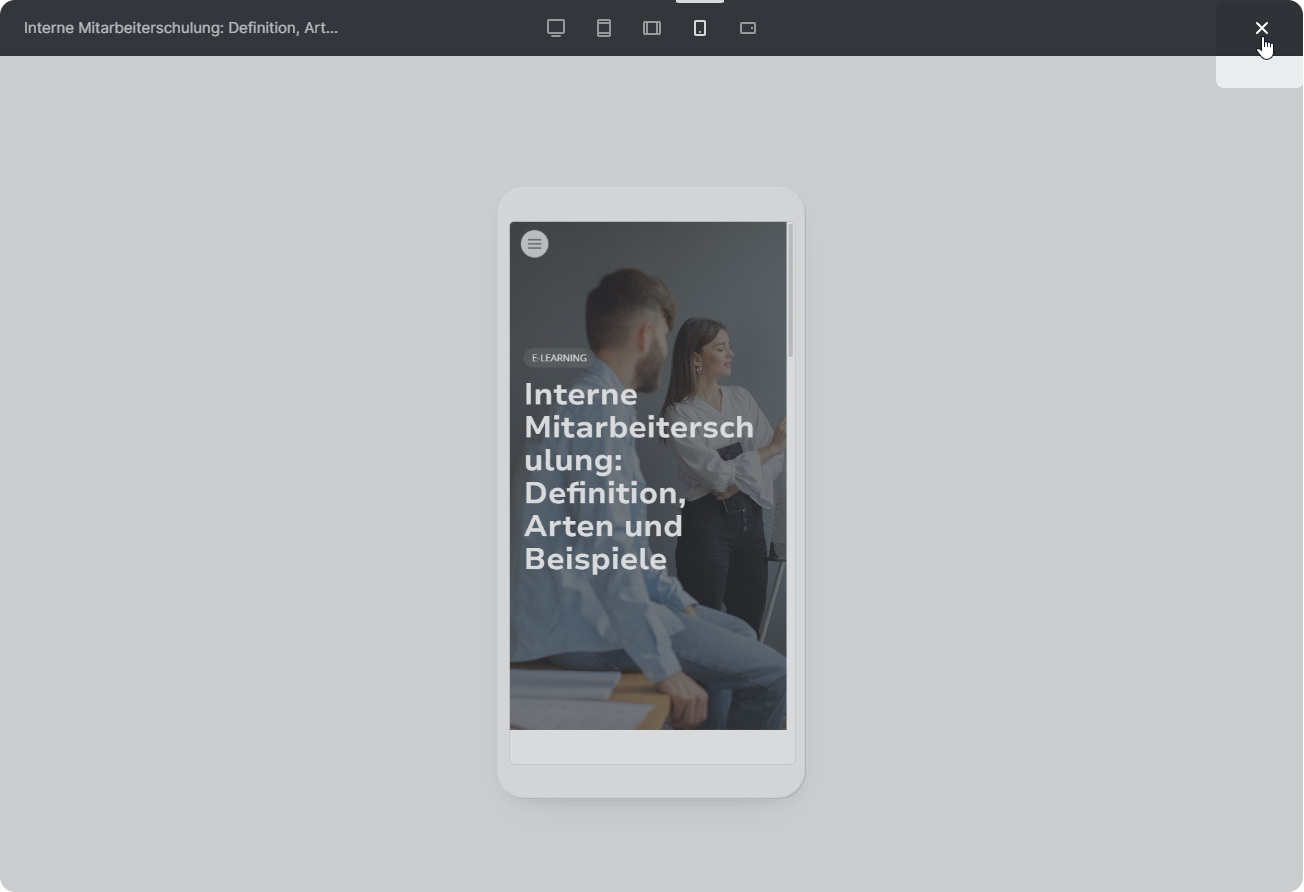Click the word "Definition," in the headline

pos(604,493)
